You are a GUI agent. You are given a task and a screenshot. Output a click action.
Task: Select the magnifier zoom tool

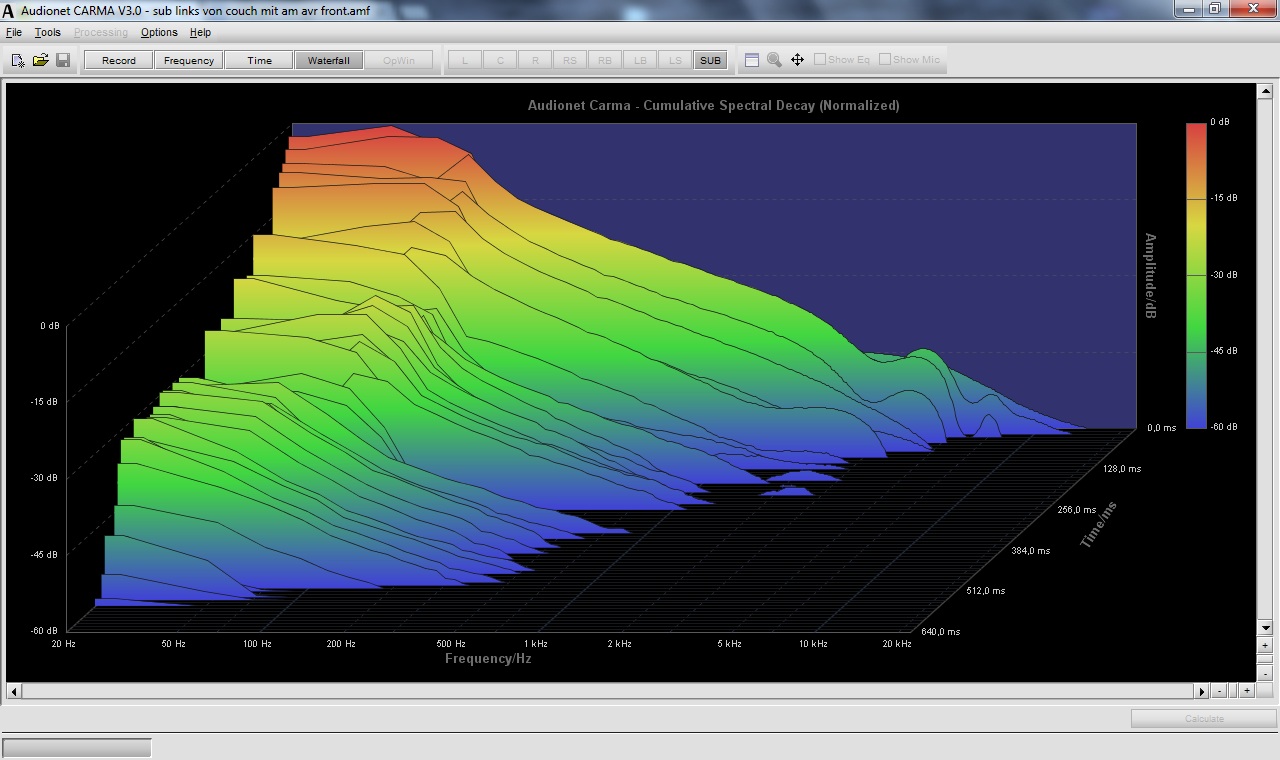click(x=774, y=60)
